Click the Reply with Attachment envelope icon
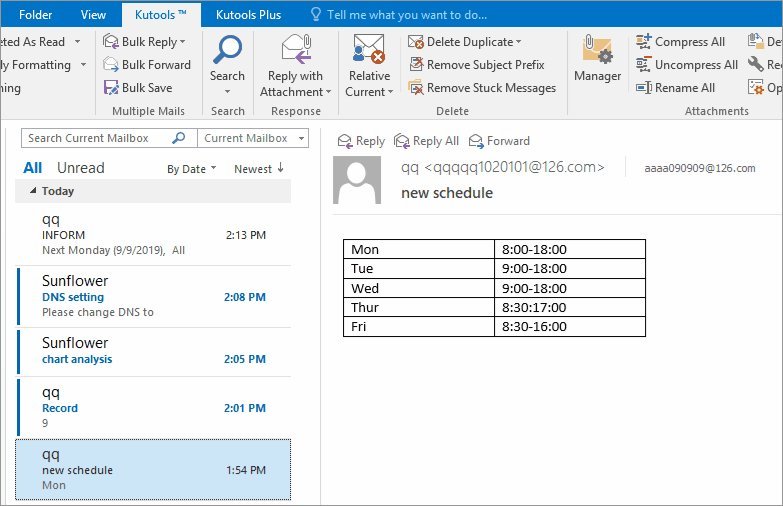 pyautogui.click(x=296, y=50)
